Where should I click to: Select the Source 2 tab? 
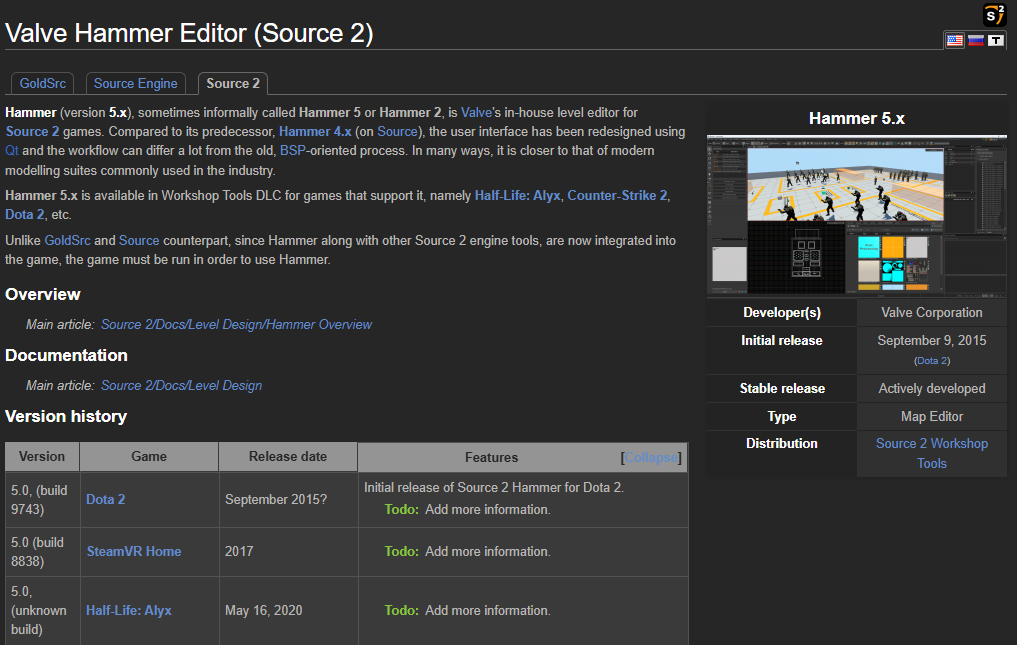233,84
